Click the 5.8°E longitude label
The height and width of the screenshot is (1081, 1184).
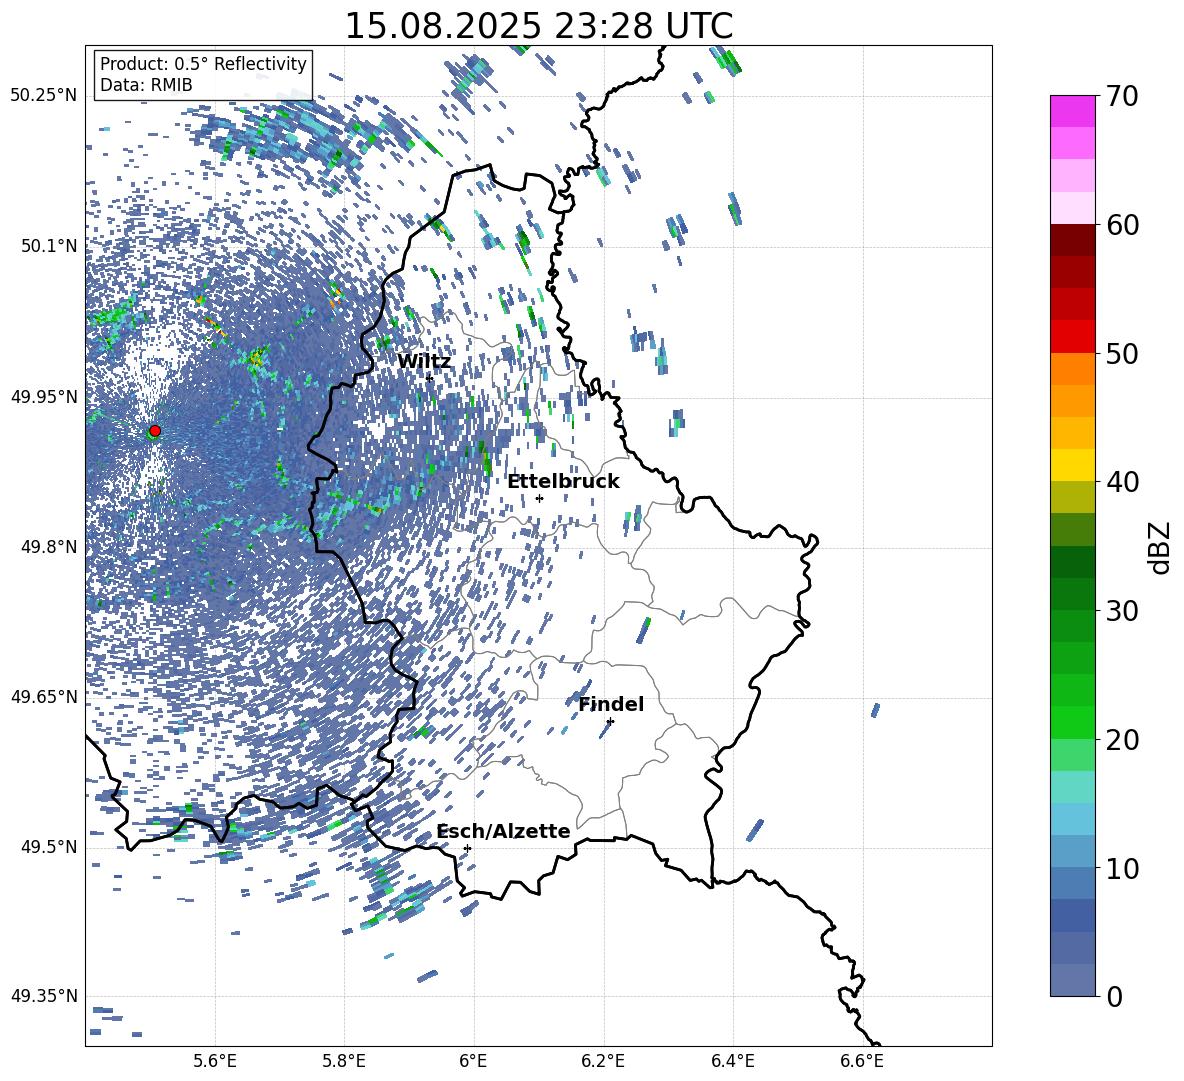[x=344, y=1061]
